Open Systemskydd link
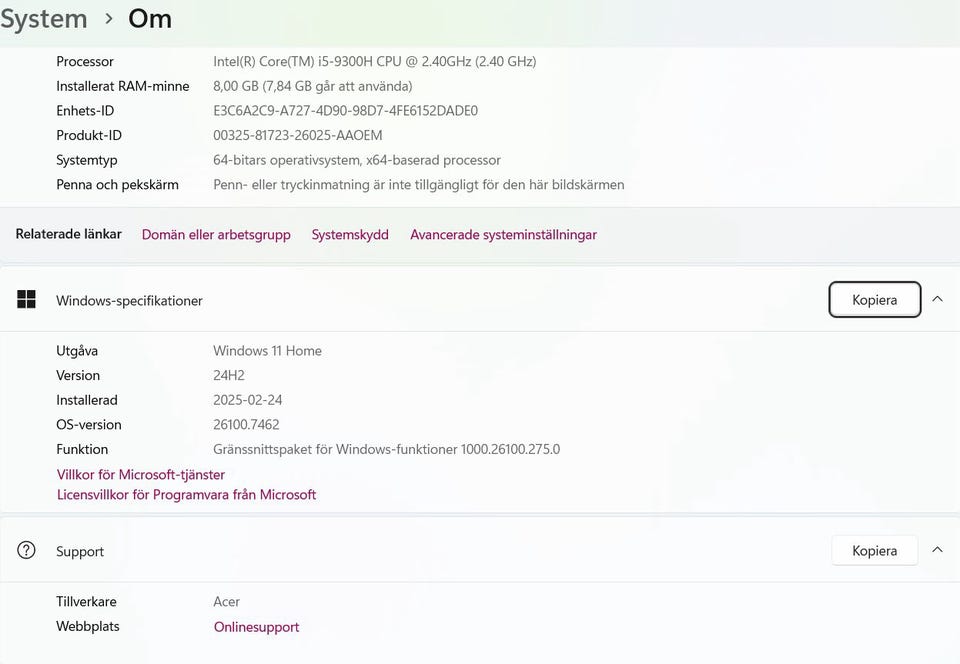This screenshot has height=664, width=960. click(350, 235)
